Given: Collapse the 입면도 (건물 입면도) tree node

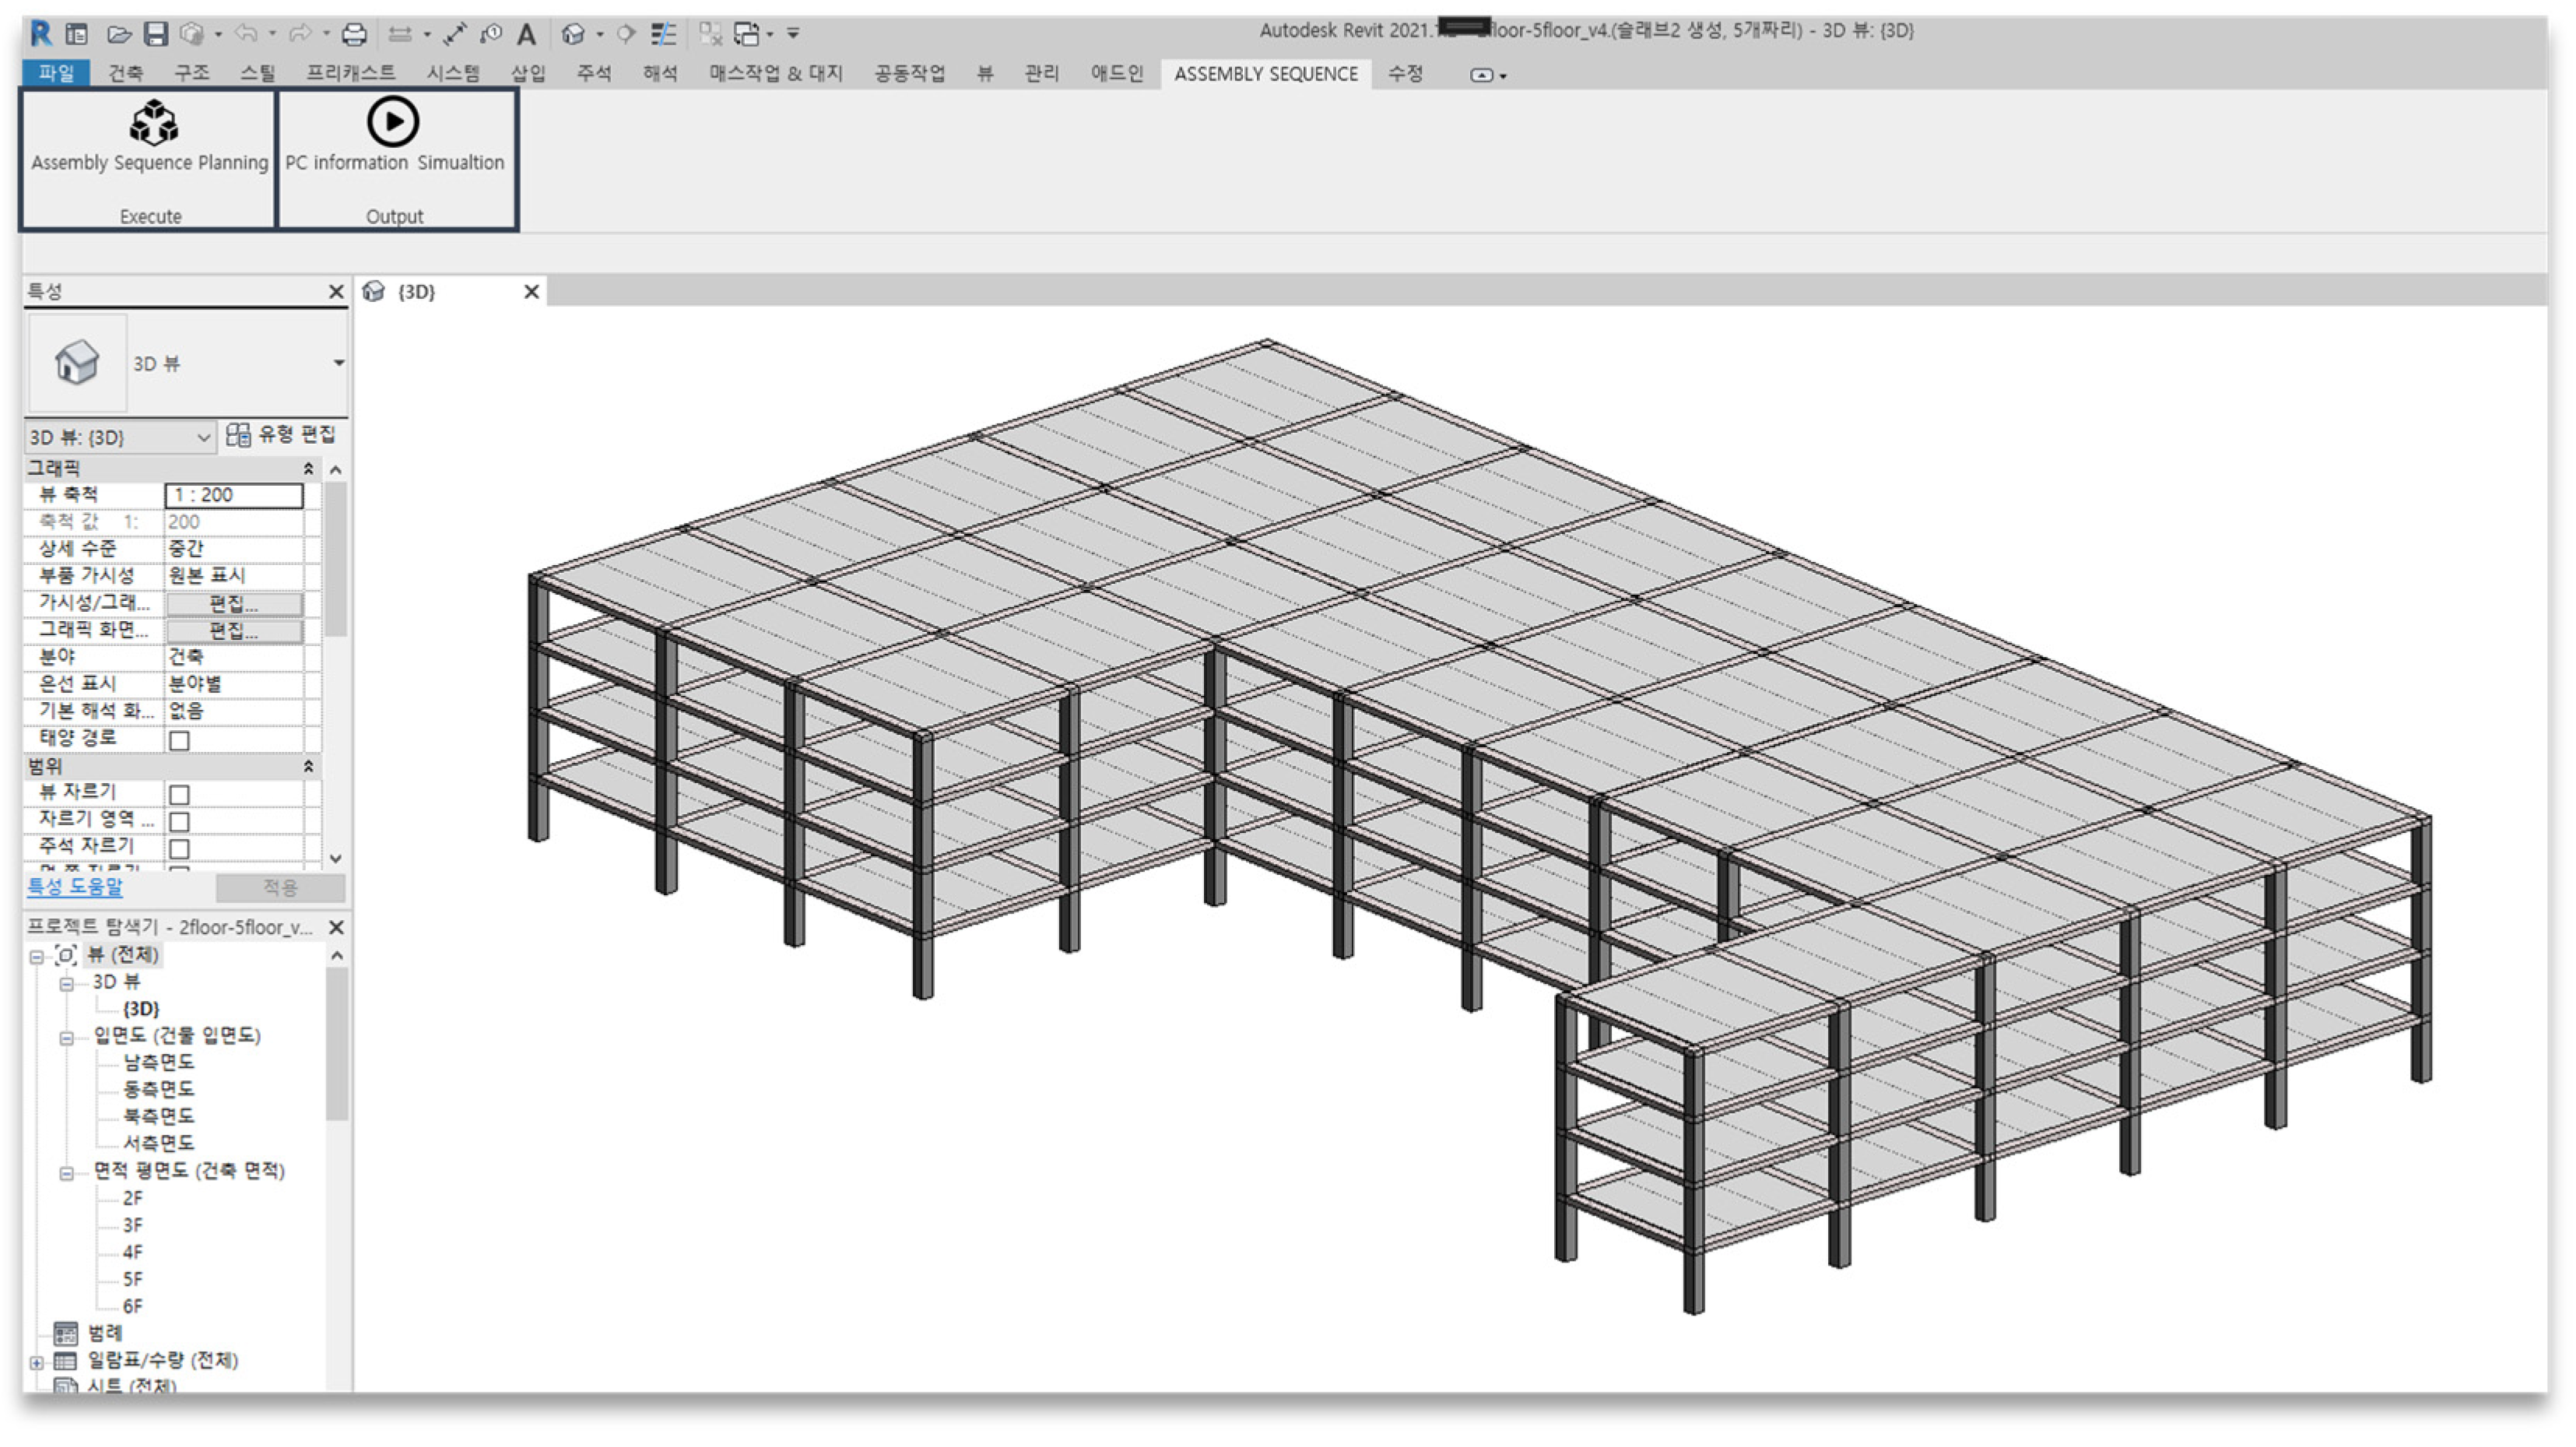Looking at the screenshot, I should click(x=66, y=1038).
